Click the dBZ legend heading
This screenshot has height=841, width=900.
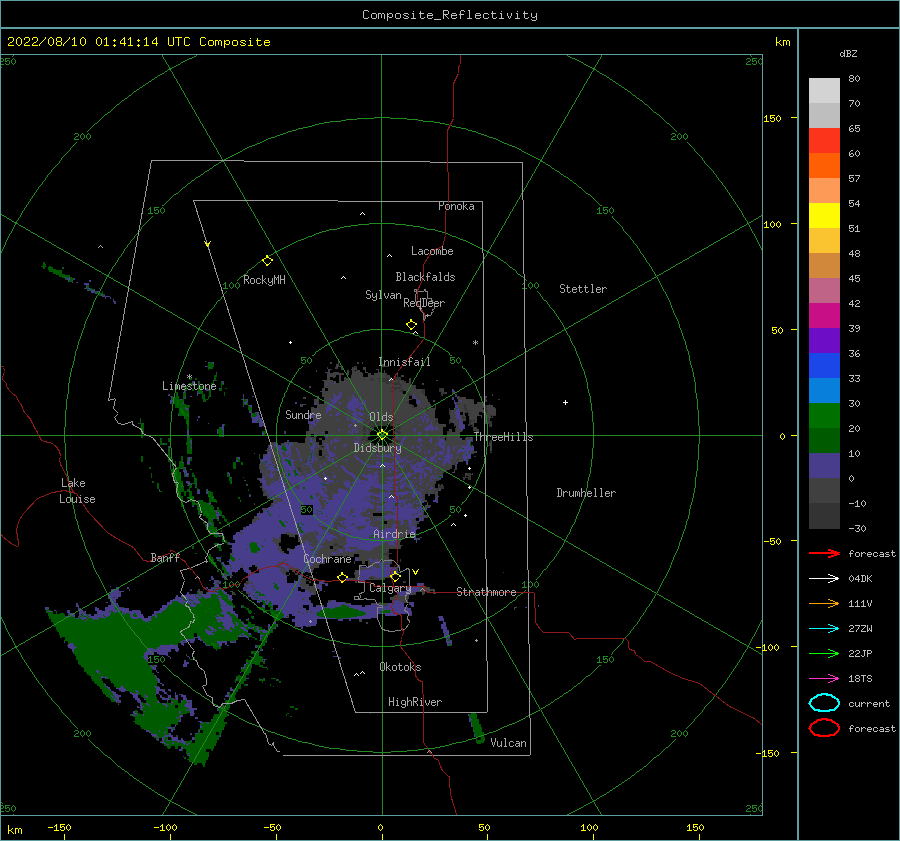[x=848, y=53]
